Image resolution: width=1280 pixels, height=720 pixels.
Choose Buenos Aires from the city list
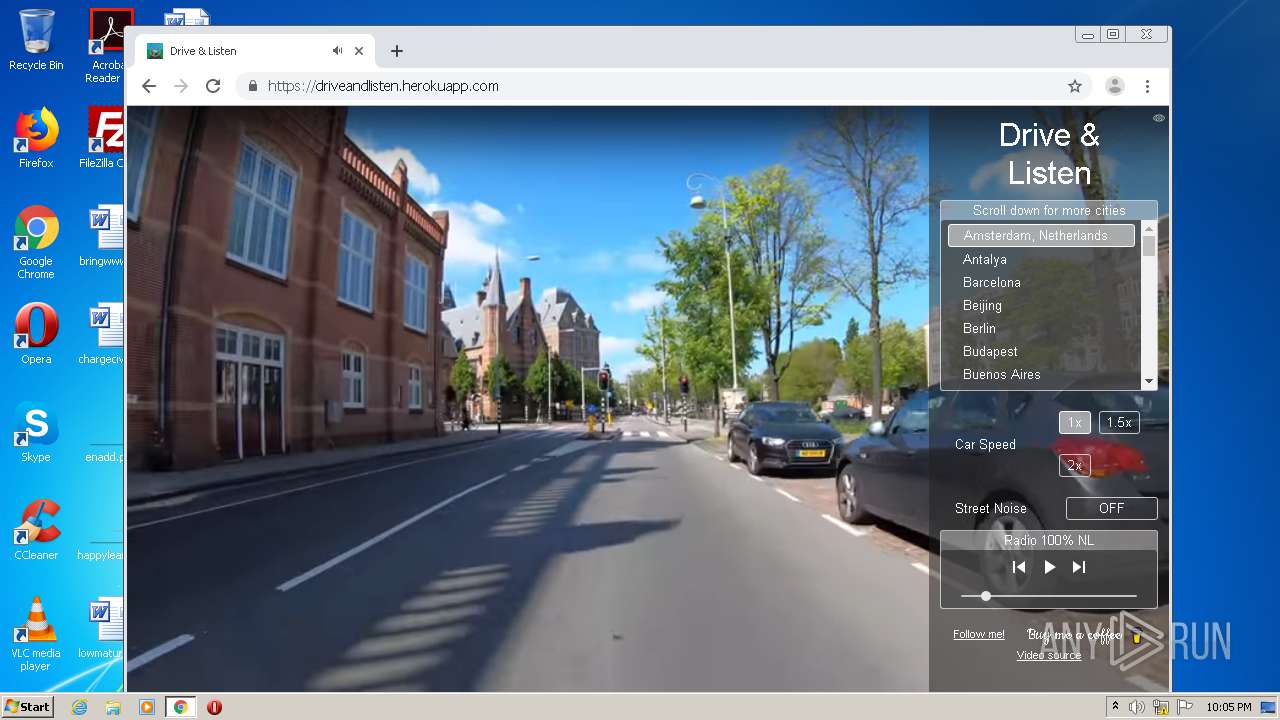click(x=1001, y=374)
